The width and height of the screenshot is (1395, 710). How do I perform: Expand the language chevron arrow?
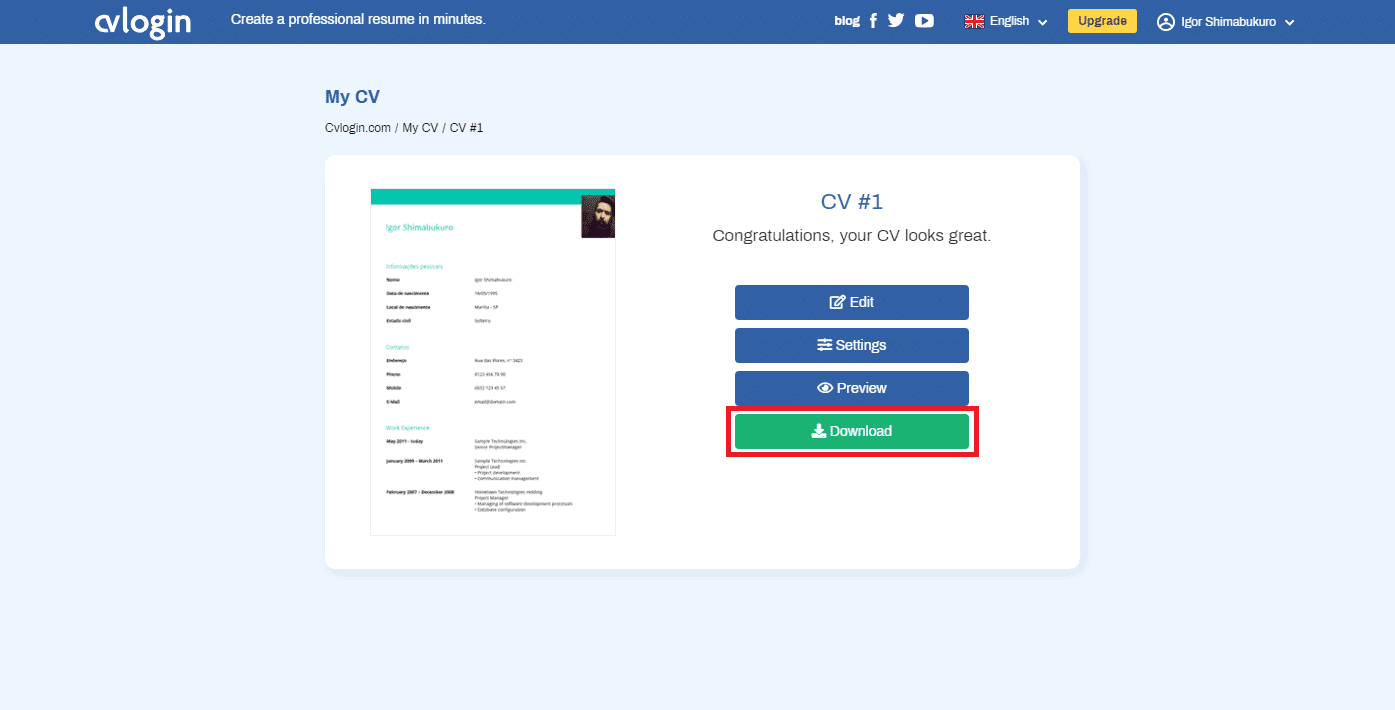1042,21
